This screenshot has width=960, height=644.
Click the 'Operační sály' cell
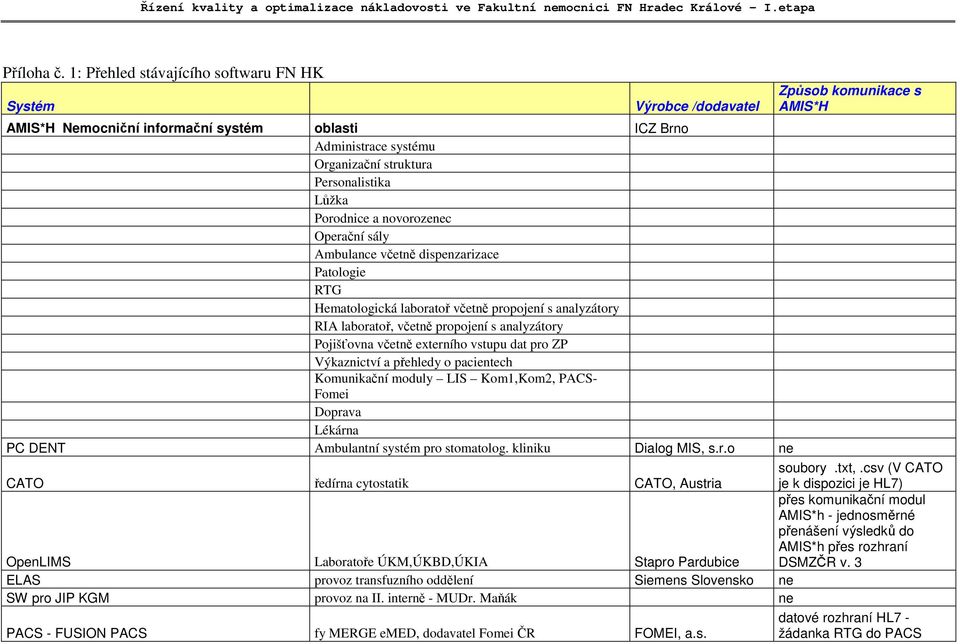coord(470,236)
